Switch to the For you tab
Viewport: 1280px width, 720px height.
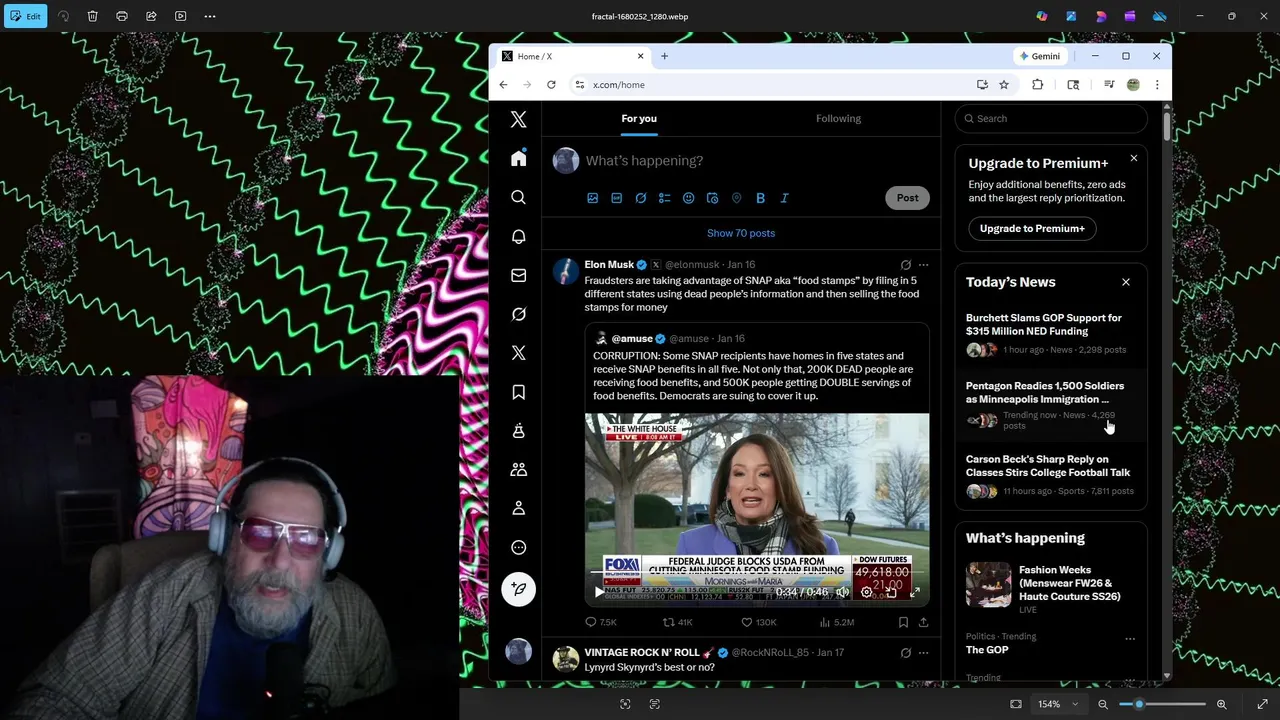[639, 118]
